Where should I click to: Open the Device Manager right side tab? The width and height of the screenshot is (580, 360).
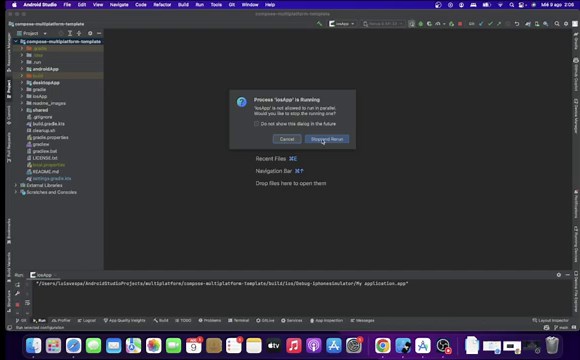[576, 117]
